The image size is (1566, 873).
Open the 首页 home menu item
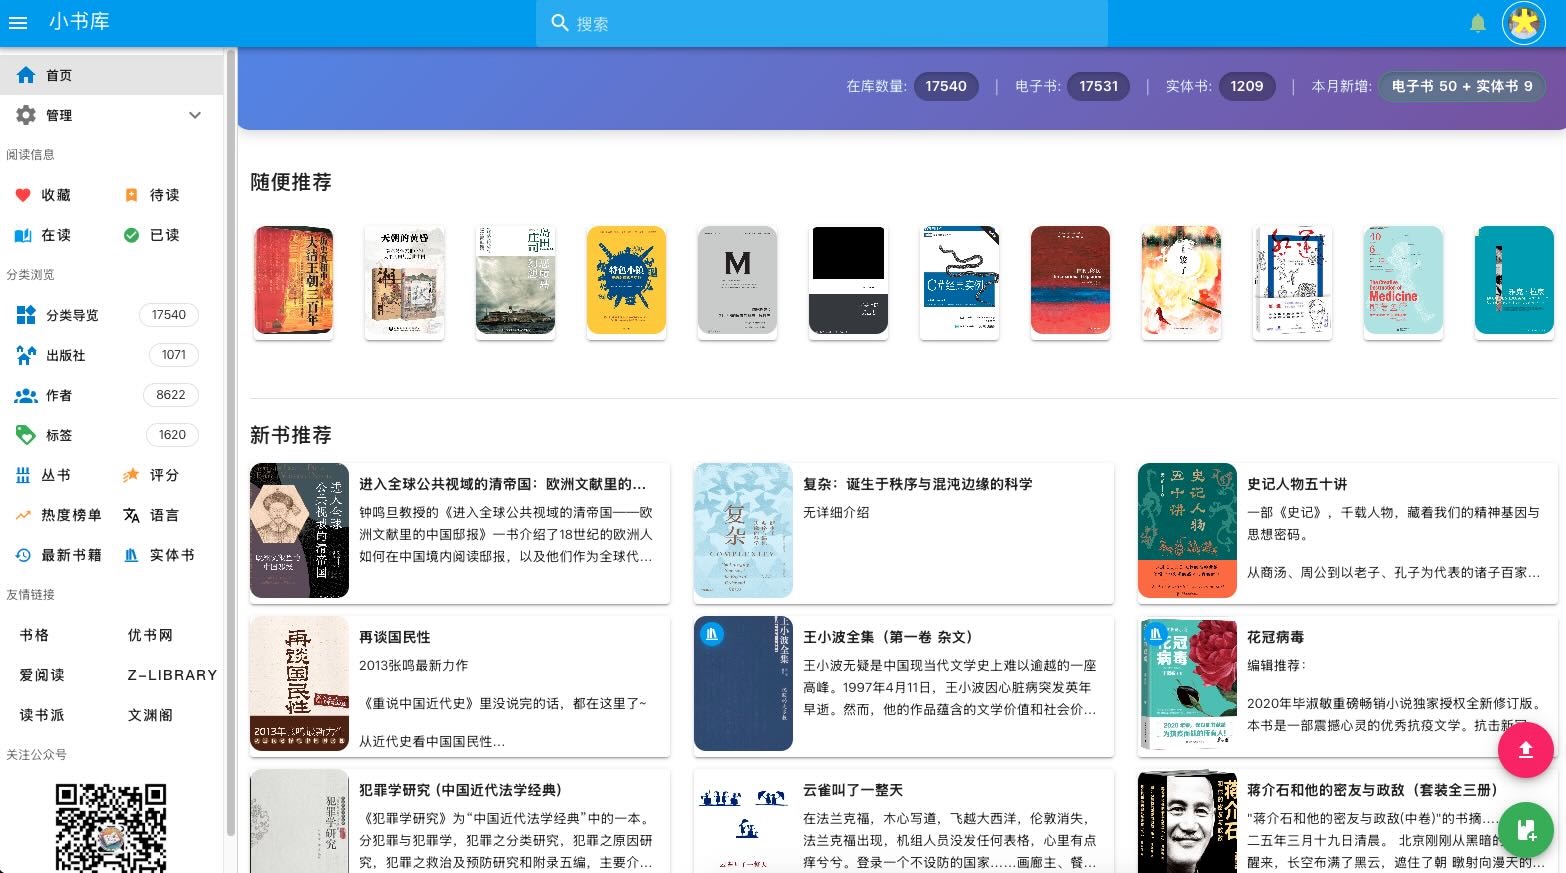coord(56,74)
